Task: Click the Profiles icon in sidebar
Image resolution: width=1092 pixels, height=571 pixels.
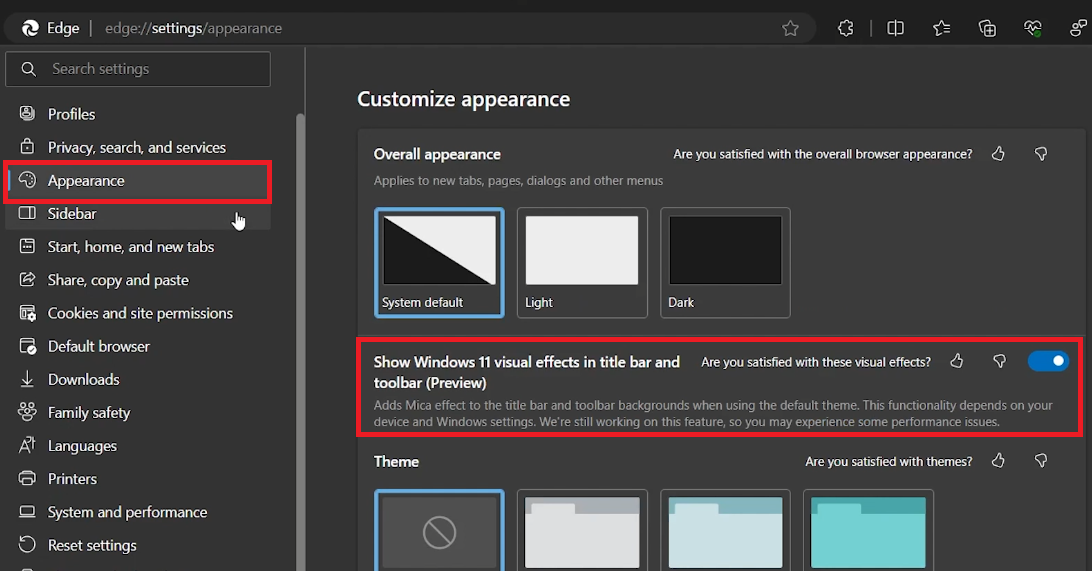Action: pos(27,114)
